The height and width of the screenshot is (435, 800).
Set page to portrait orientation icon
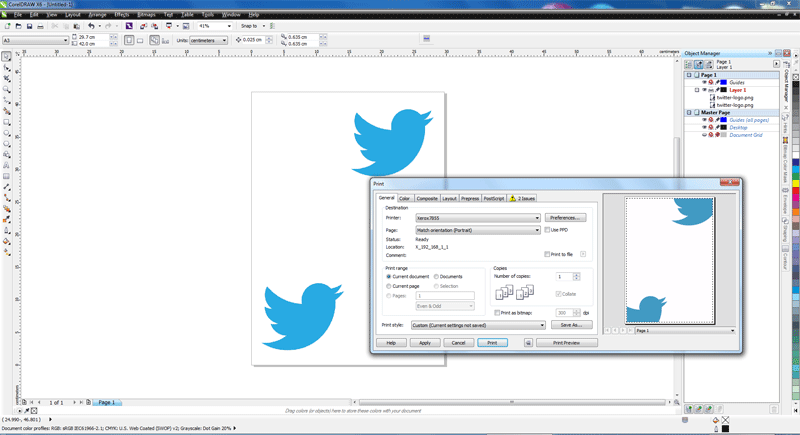coord(129,40)
